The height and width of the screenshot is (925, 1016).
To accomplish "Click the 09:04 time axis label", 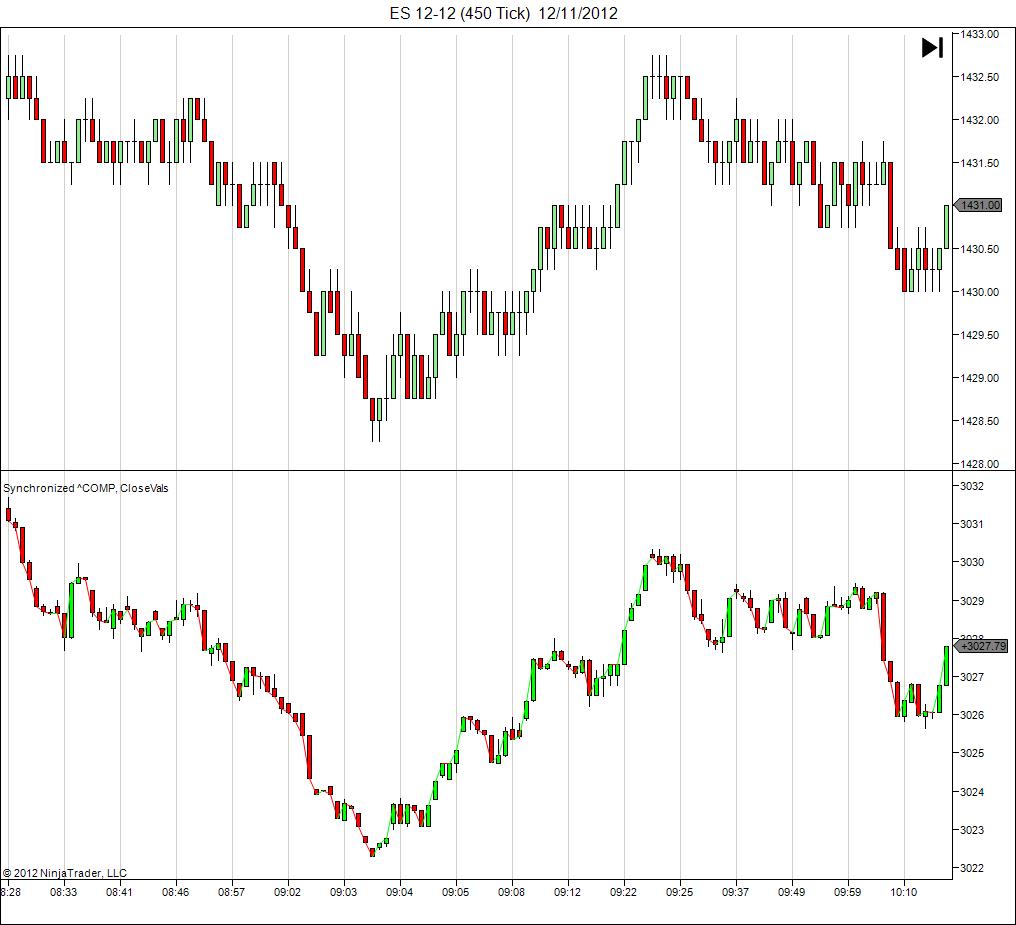I will click(x=400, y=892).
